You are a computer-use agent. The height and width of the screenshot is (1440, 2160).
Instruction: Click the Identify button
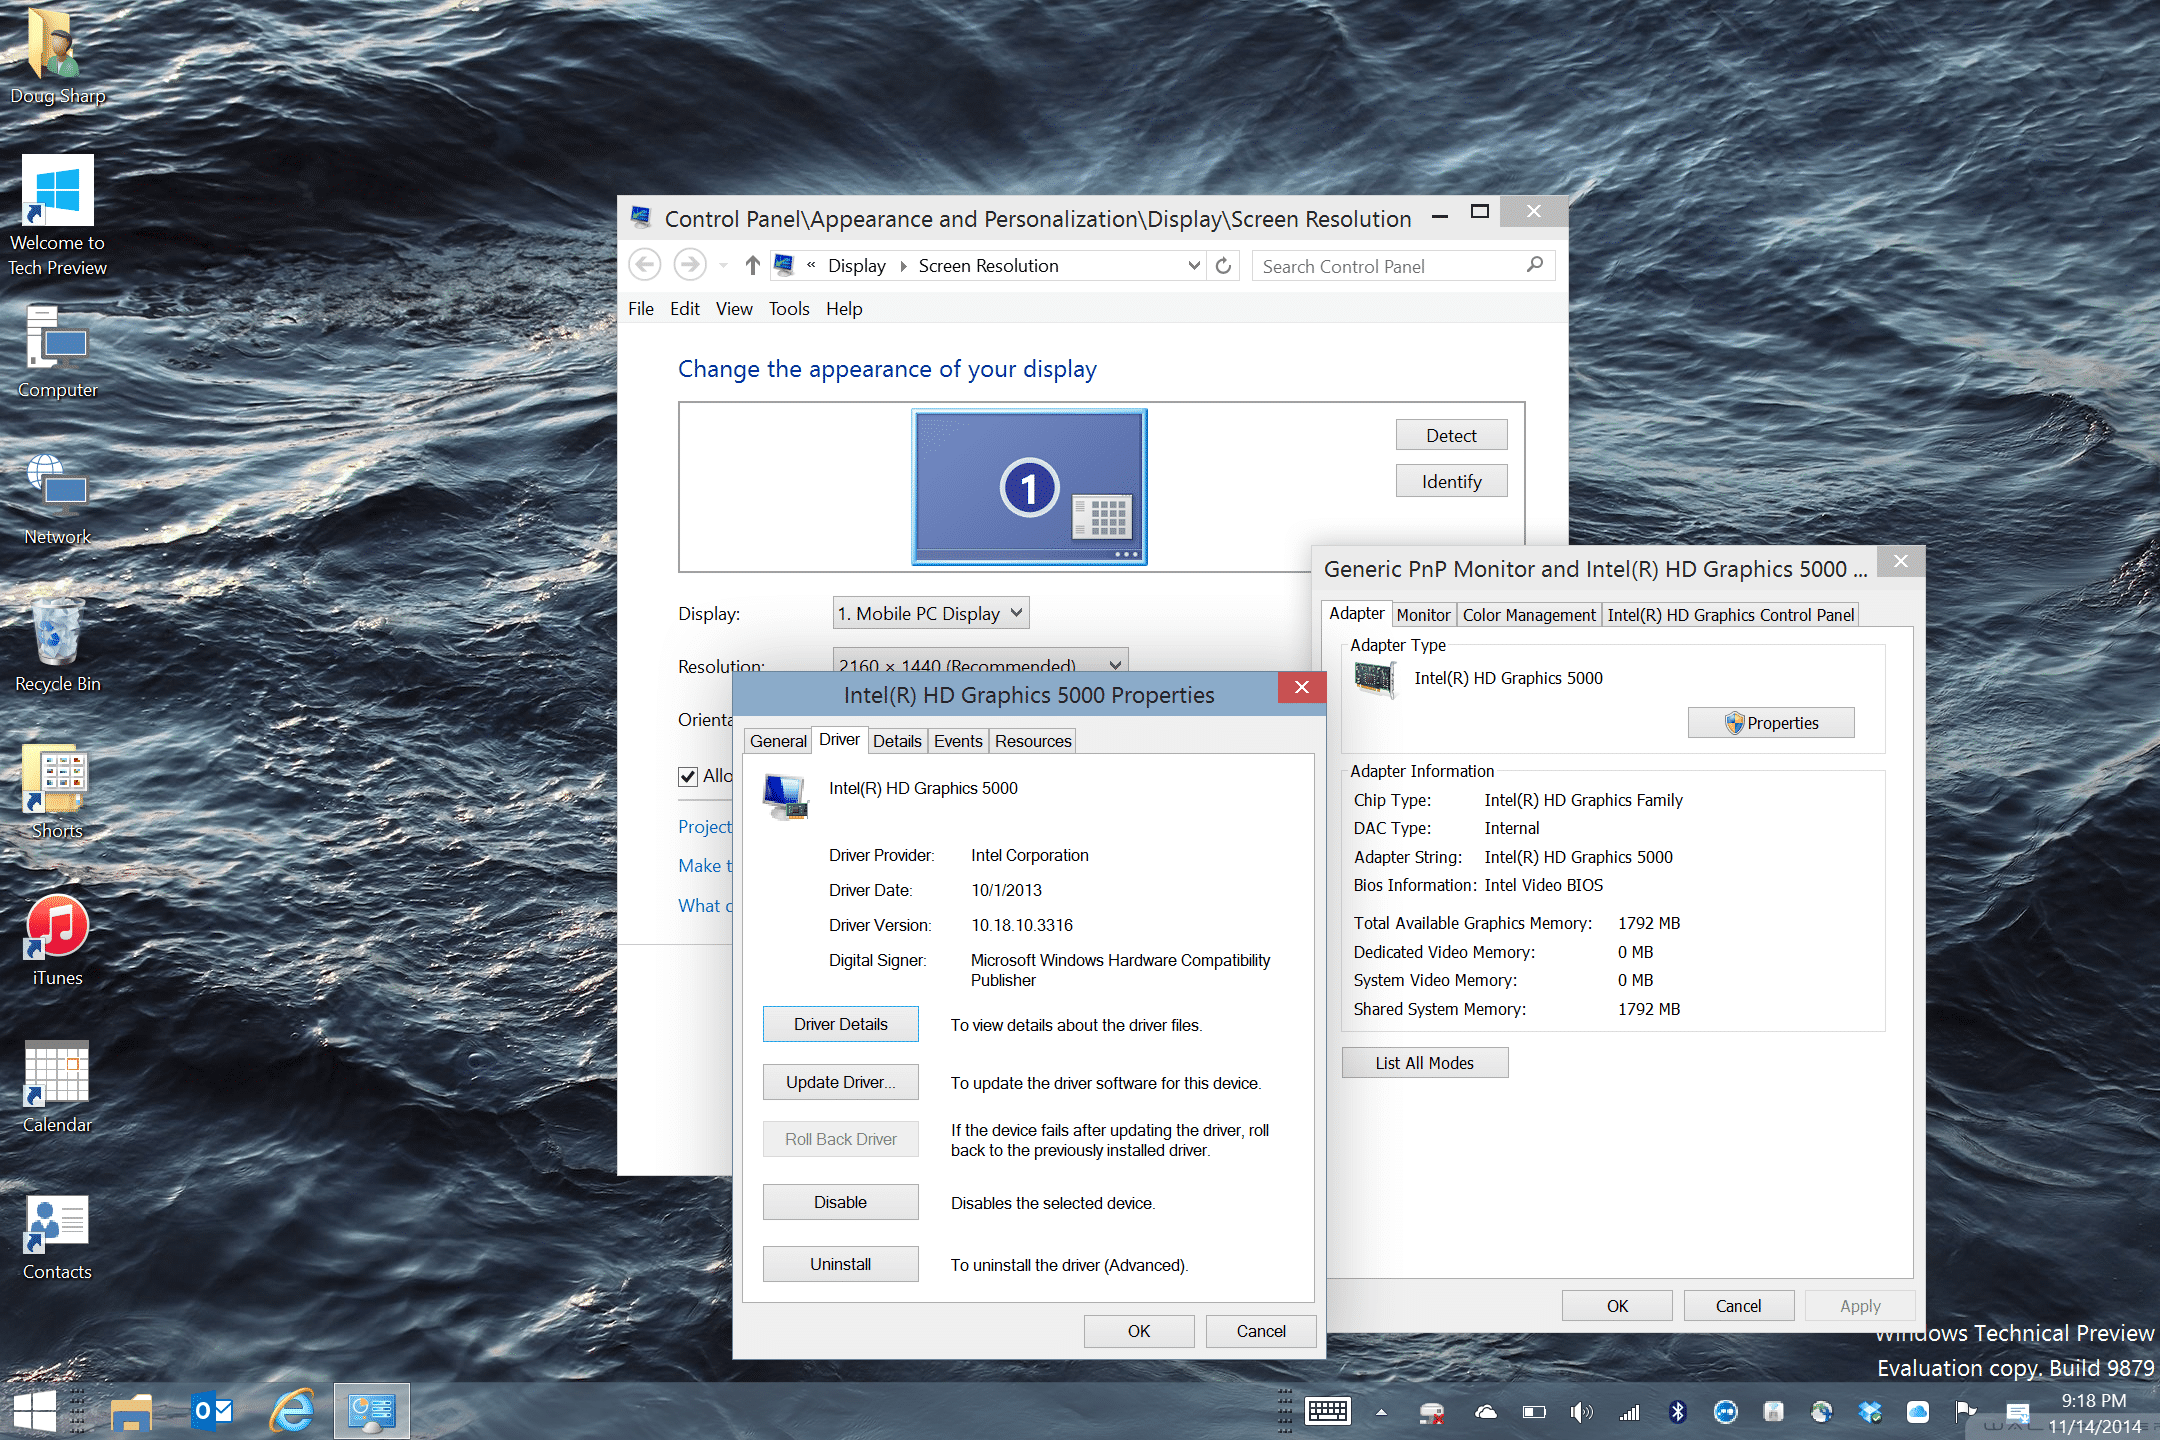pyautogui.click(x=1451, y=481)
